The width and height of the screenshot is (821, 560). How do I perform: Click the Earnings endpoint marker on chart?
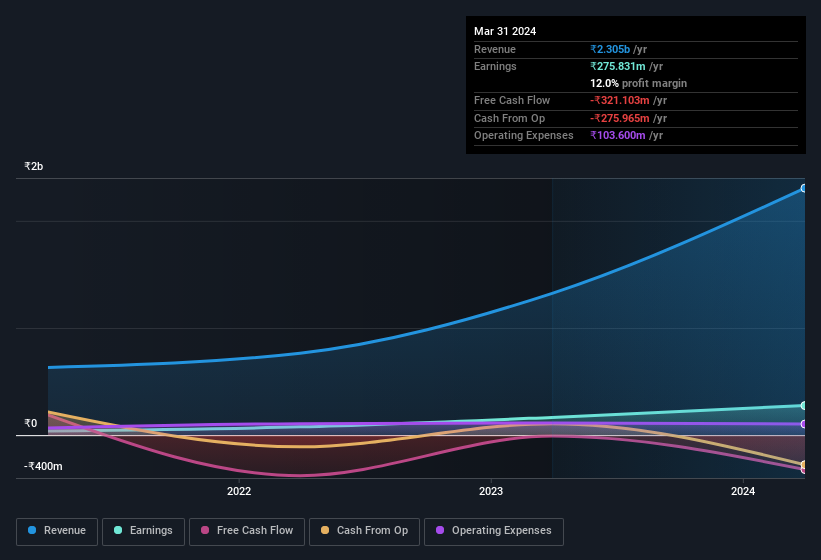click(x=804, y=406)
